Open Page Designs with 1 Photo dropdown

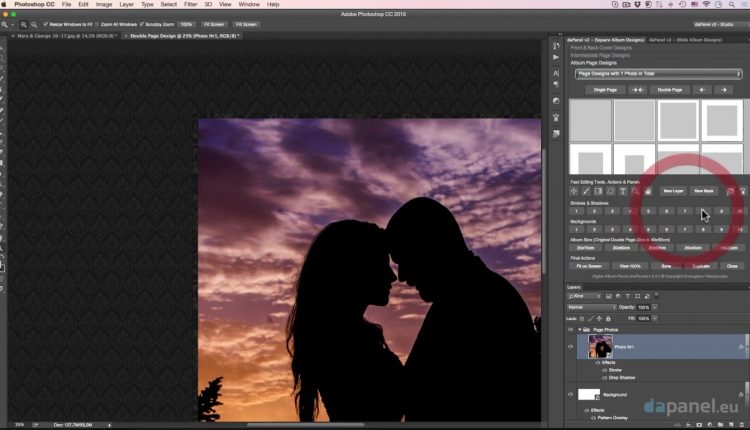(658, 74)
